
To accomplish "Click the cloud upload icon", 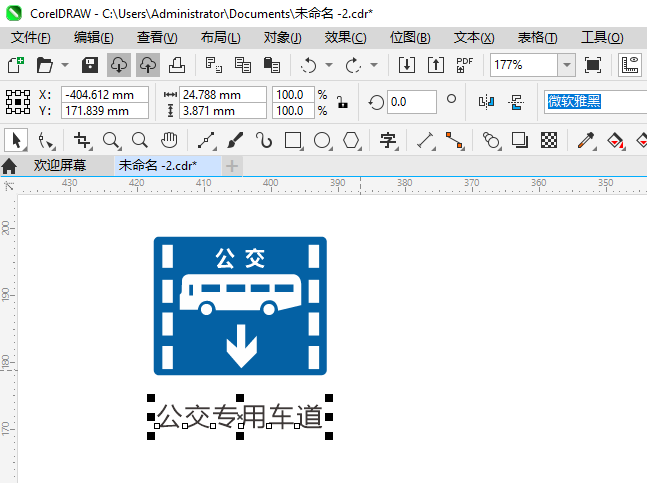I will tap(148, 65).
